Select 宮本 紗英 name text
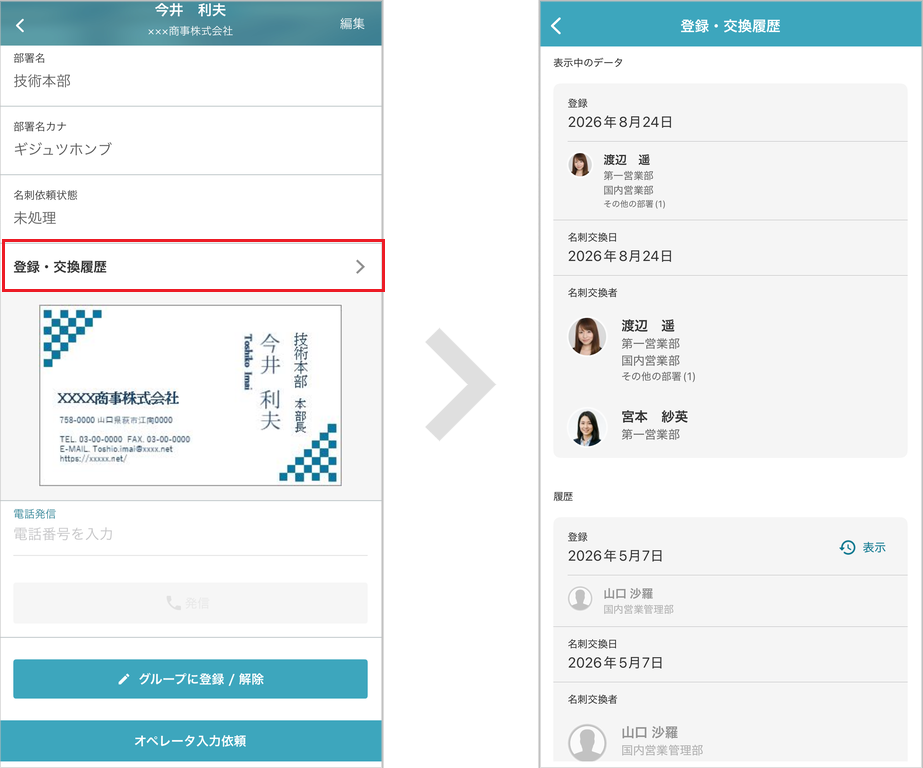The height and width of the screenshot is (768, 923). click(x=655, y=417)
